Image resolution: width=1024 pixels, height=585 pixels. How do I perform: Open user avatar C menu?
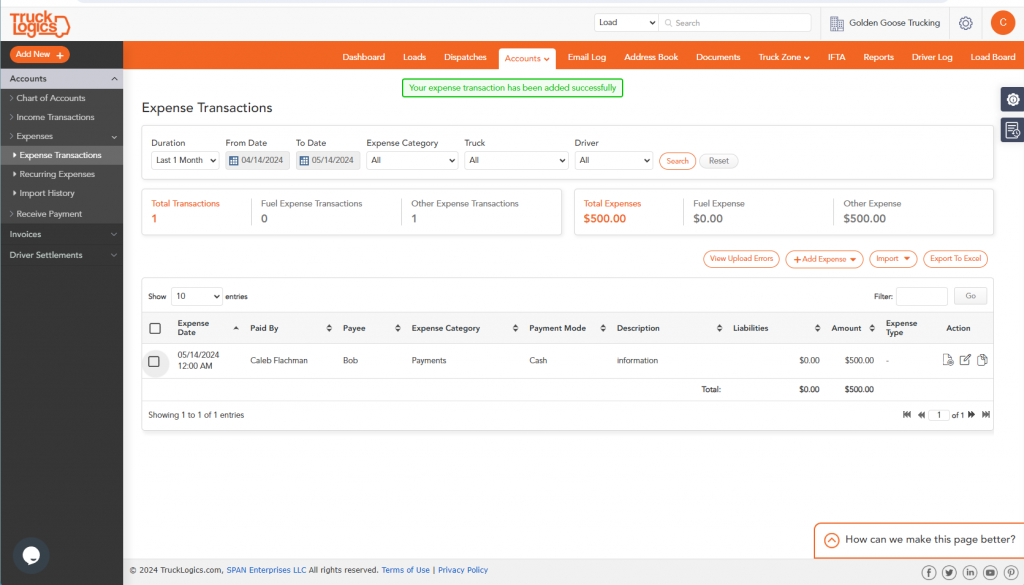[1002, 22]
